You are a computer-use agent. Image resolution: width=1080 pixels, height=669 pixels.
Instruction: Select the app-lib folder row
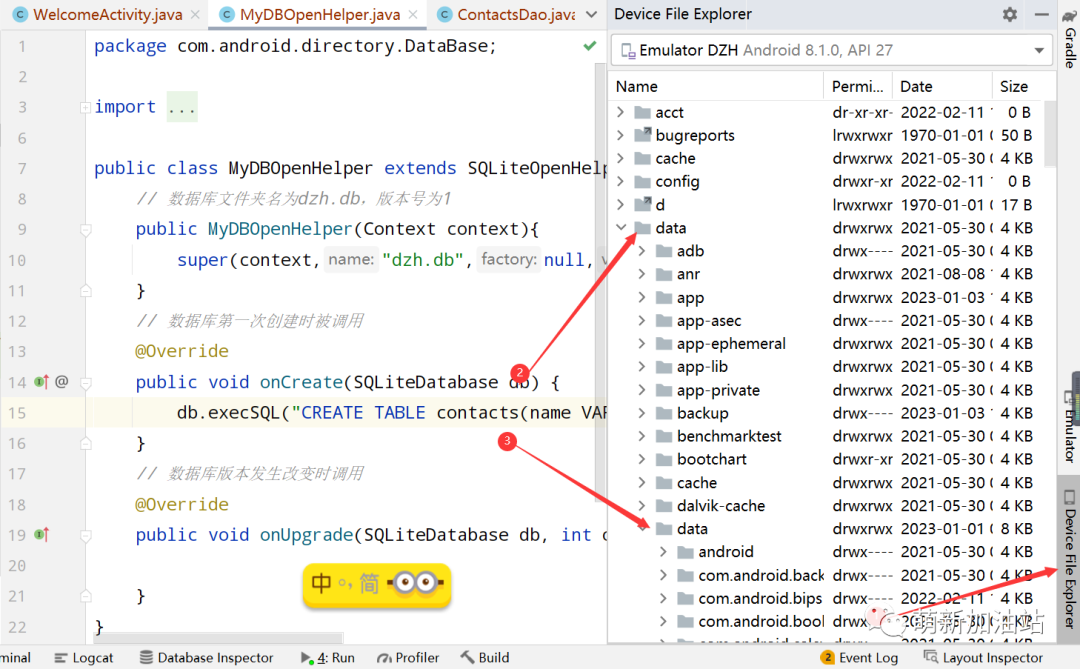point(827,367)
